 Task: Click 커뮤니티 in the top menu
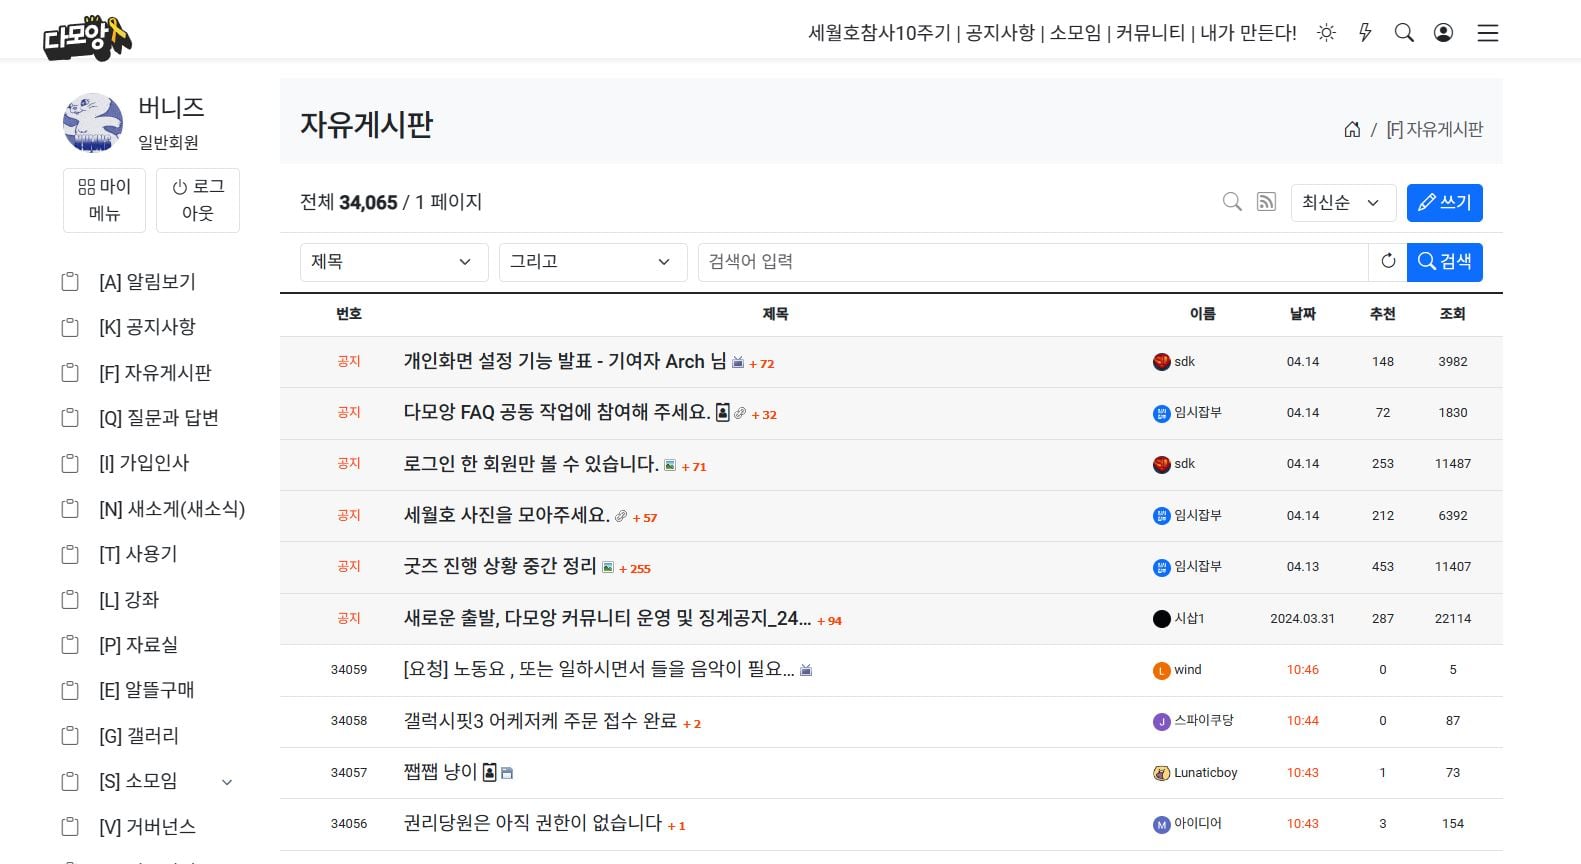coord(1150,33)
